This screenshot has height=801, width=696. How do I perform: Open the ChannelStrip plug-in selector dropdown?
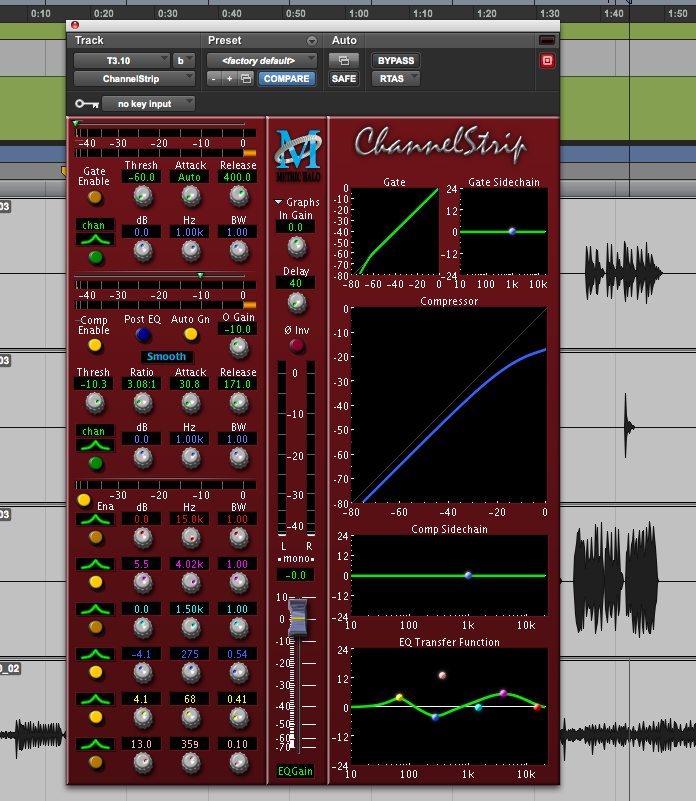(x=134, y=79)
